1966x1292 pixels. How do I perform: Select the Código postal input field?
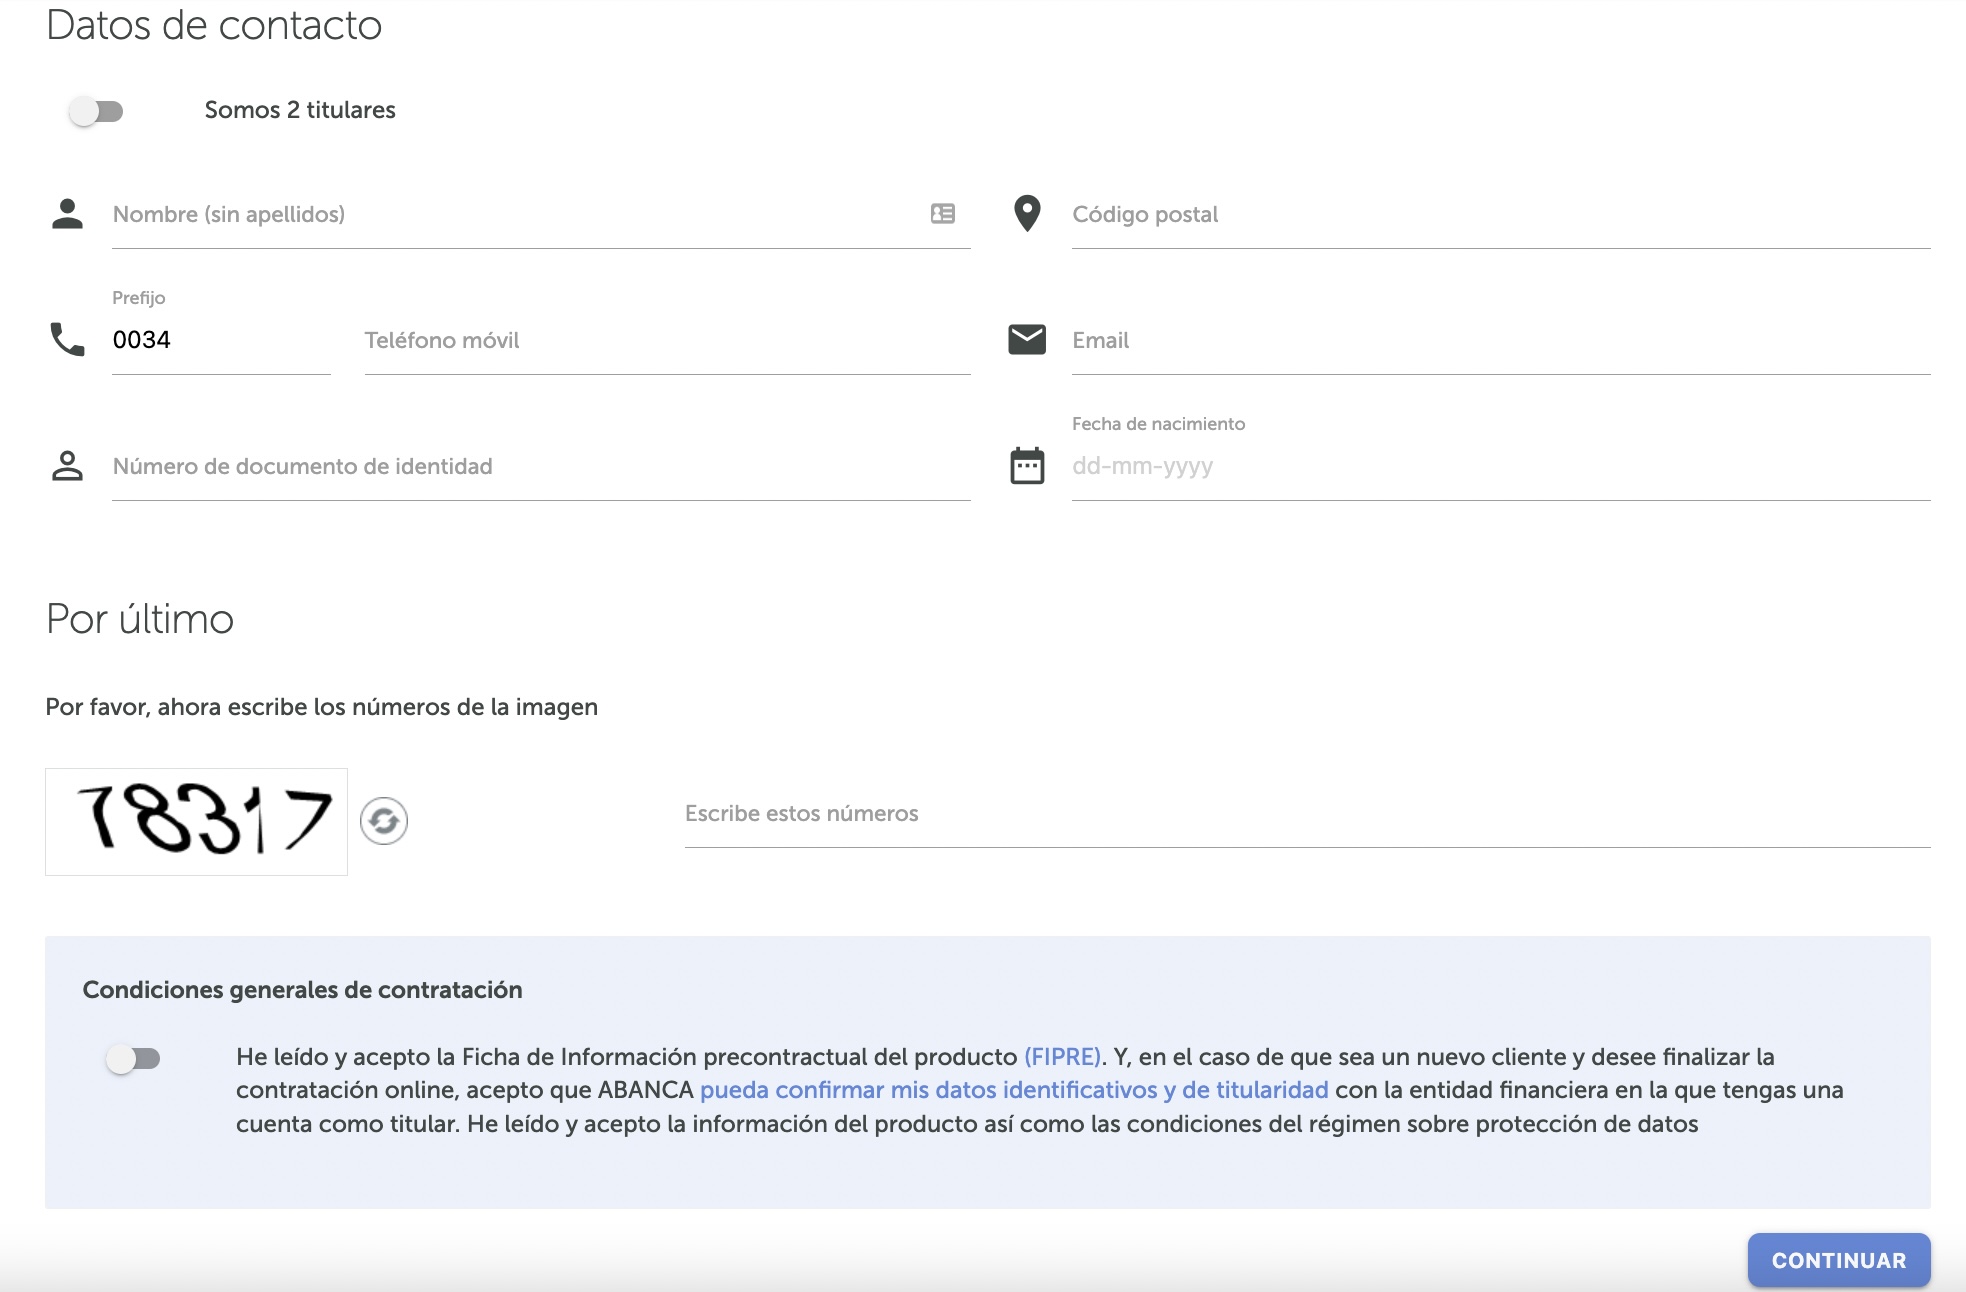(x=1400, y=214)
